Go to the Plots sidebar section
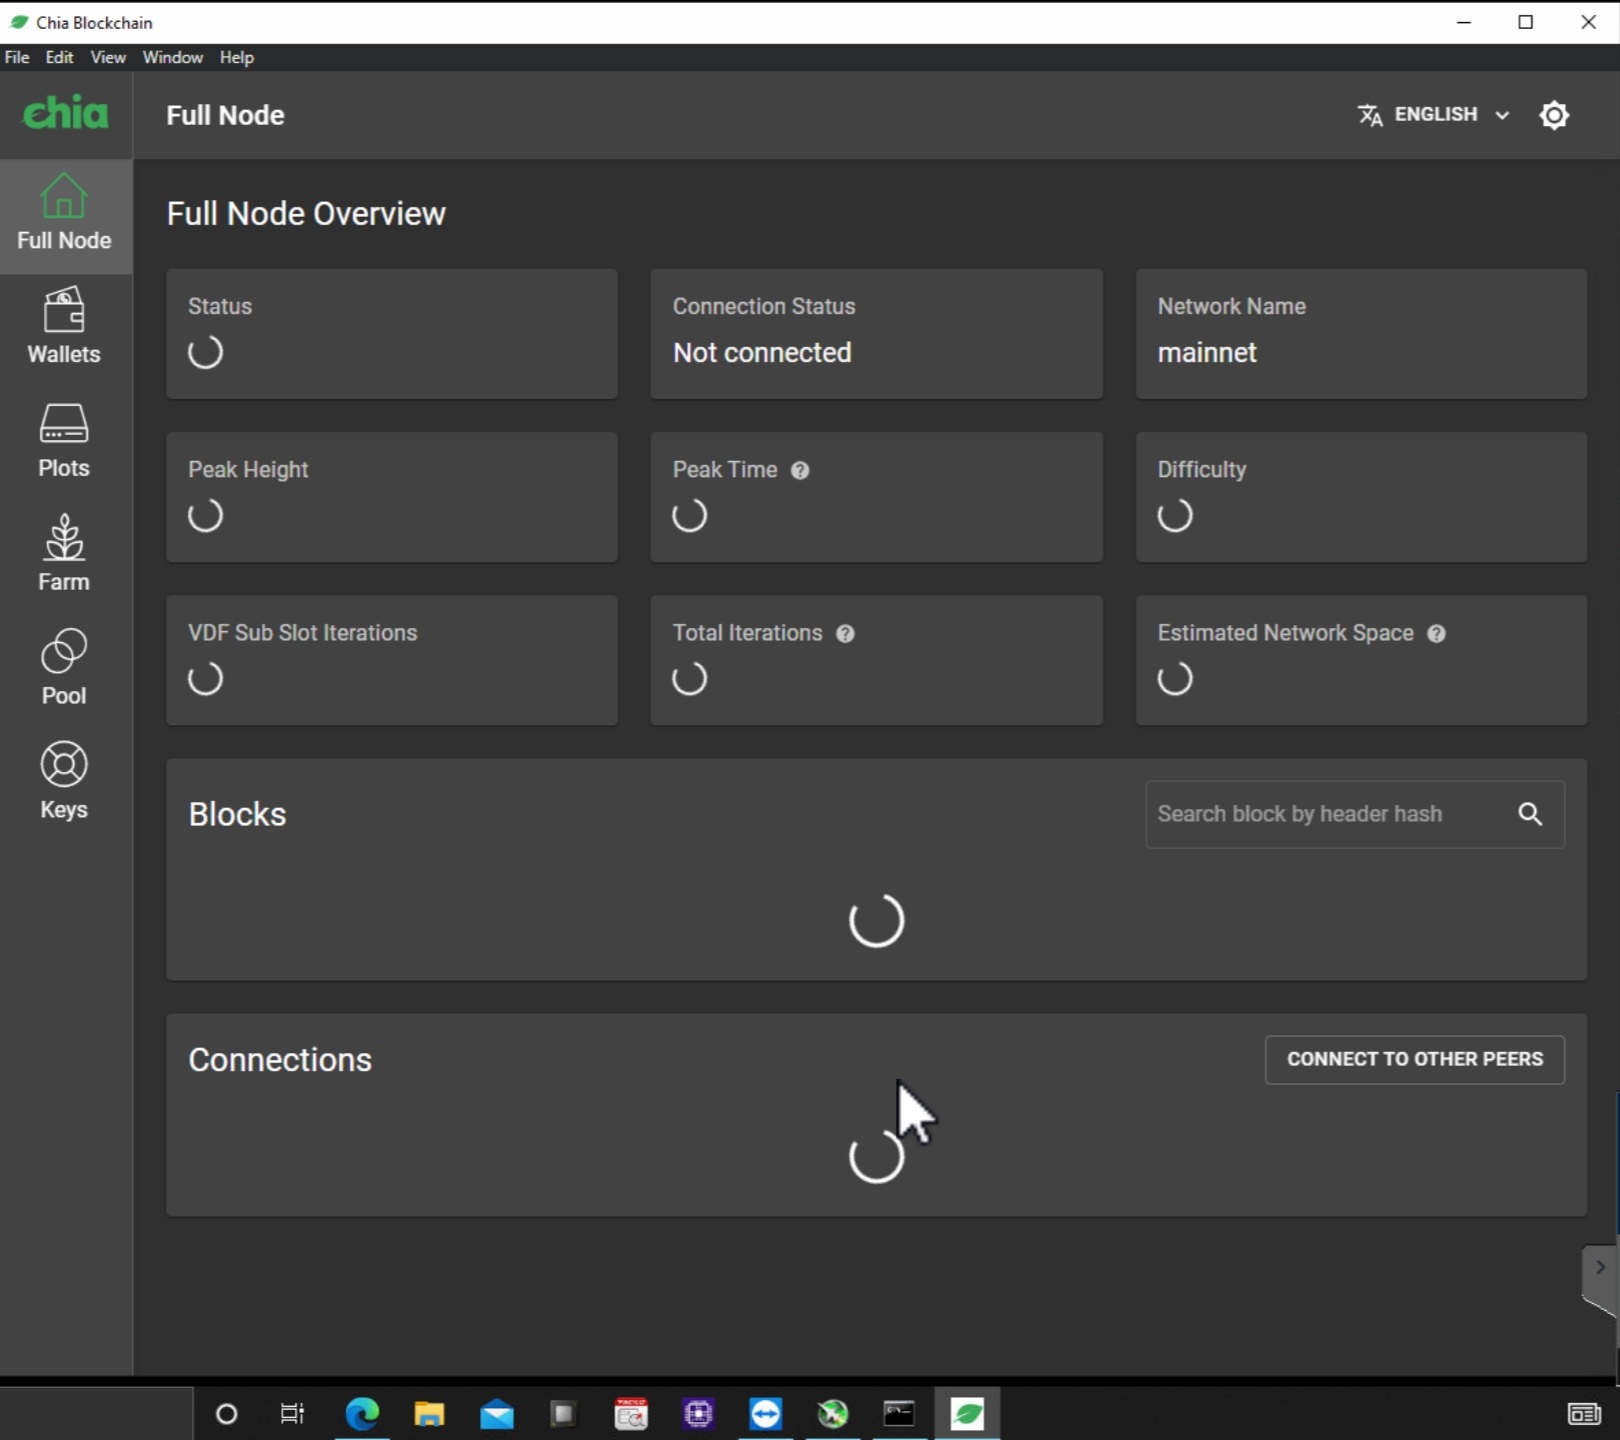The width and height of the screenshot is (1620, 1440). [65, 441]
